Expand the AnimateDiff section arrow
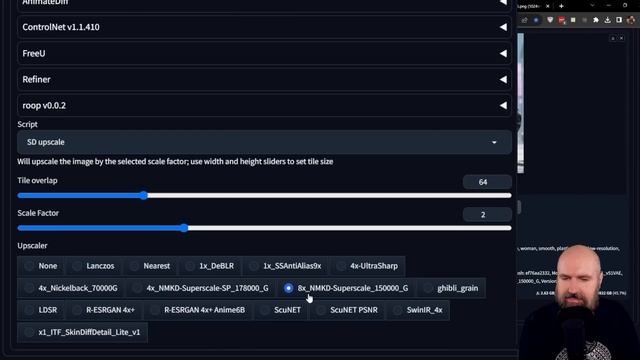 pos(503,2)
